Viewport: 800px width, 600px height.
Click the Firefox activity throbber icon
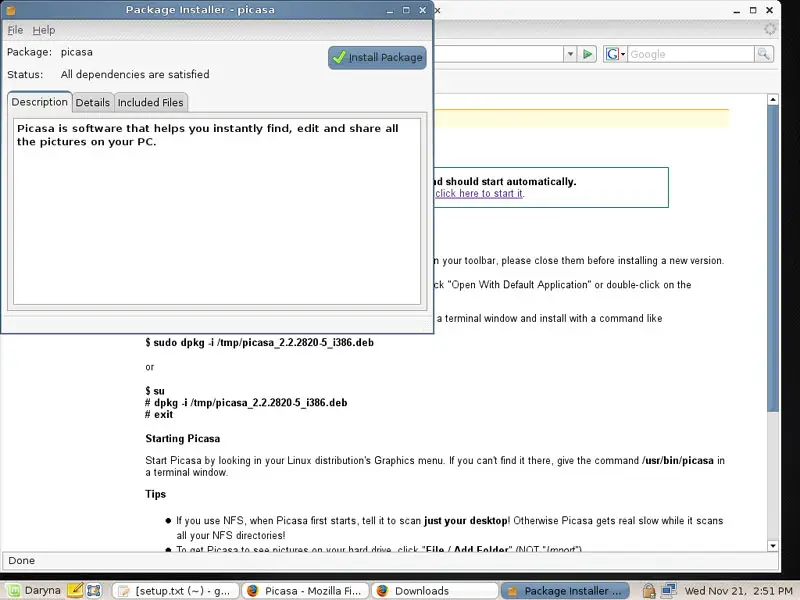770,29
